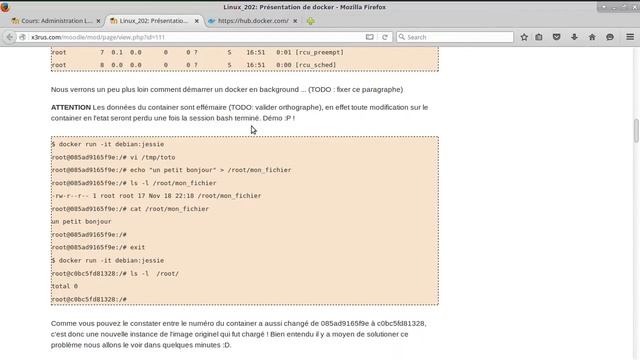Open a new tab with plus icon
The image size is (640, 360).
click(311, 21)
